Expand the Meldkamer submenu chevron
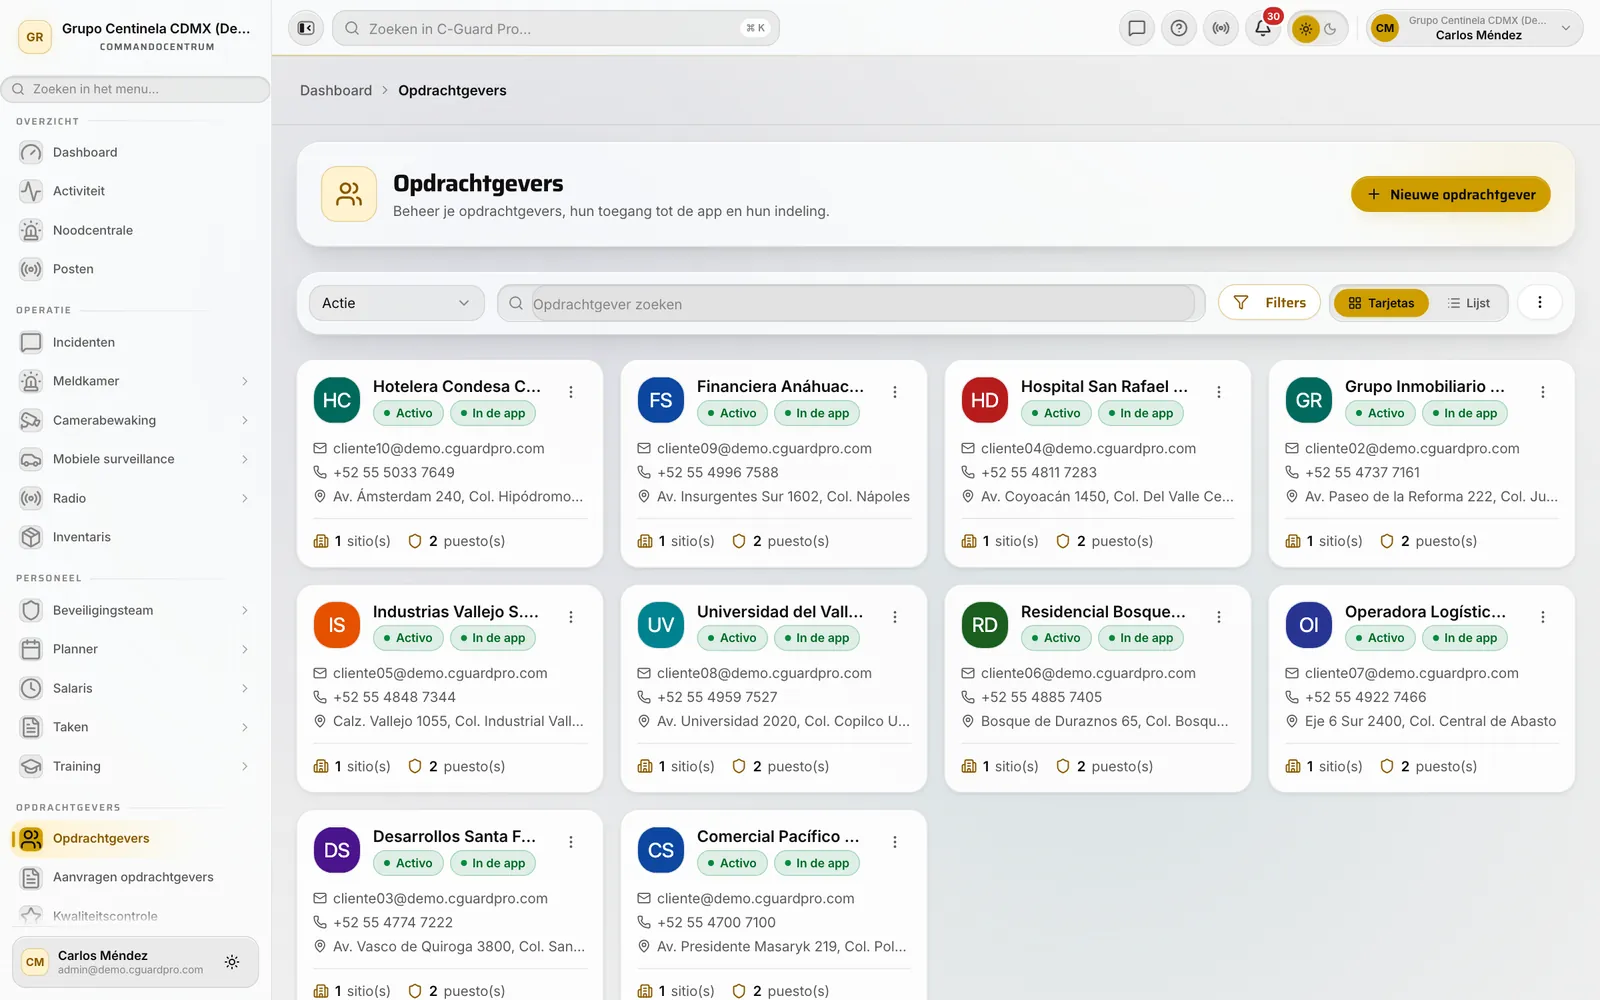The width and height of the screenshot is (1600, 1000). click(x=244, y=381)
